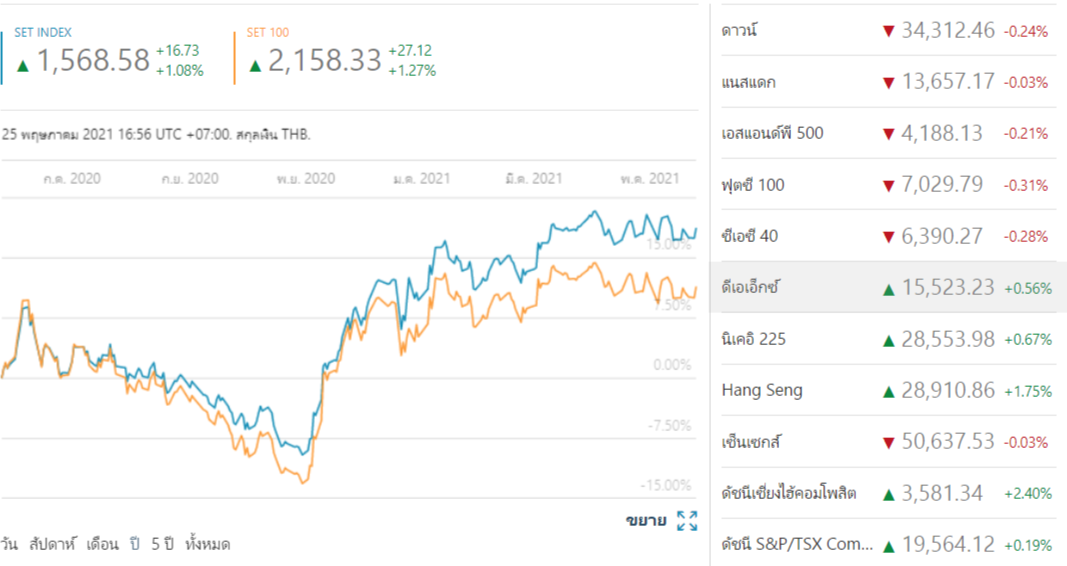Open the เอสแอนด์พี 500 index row

coord(772,133)
